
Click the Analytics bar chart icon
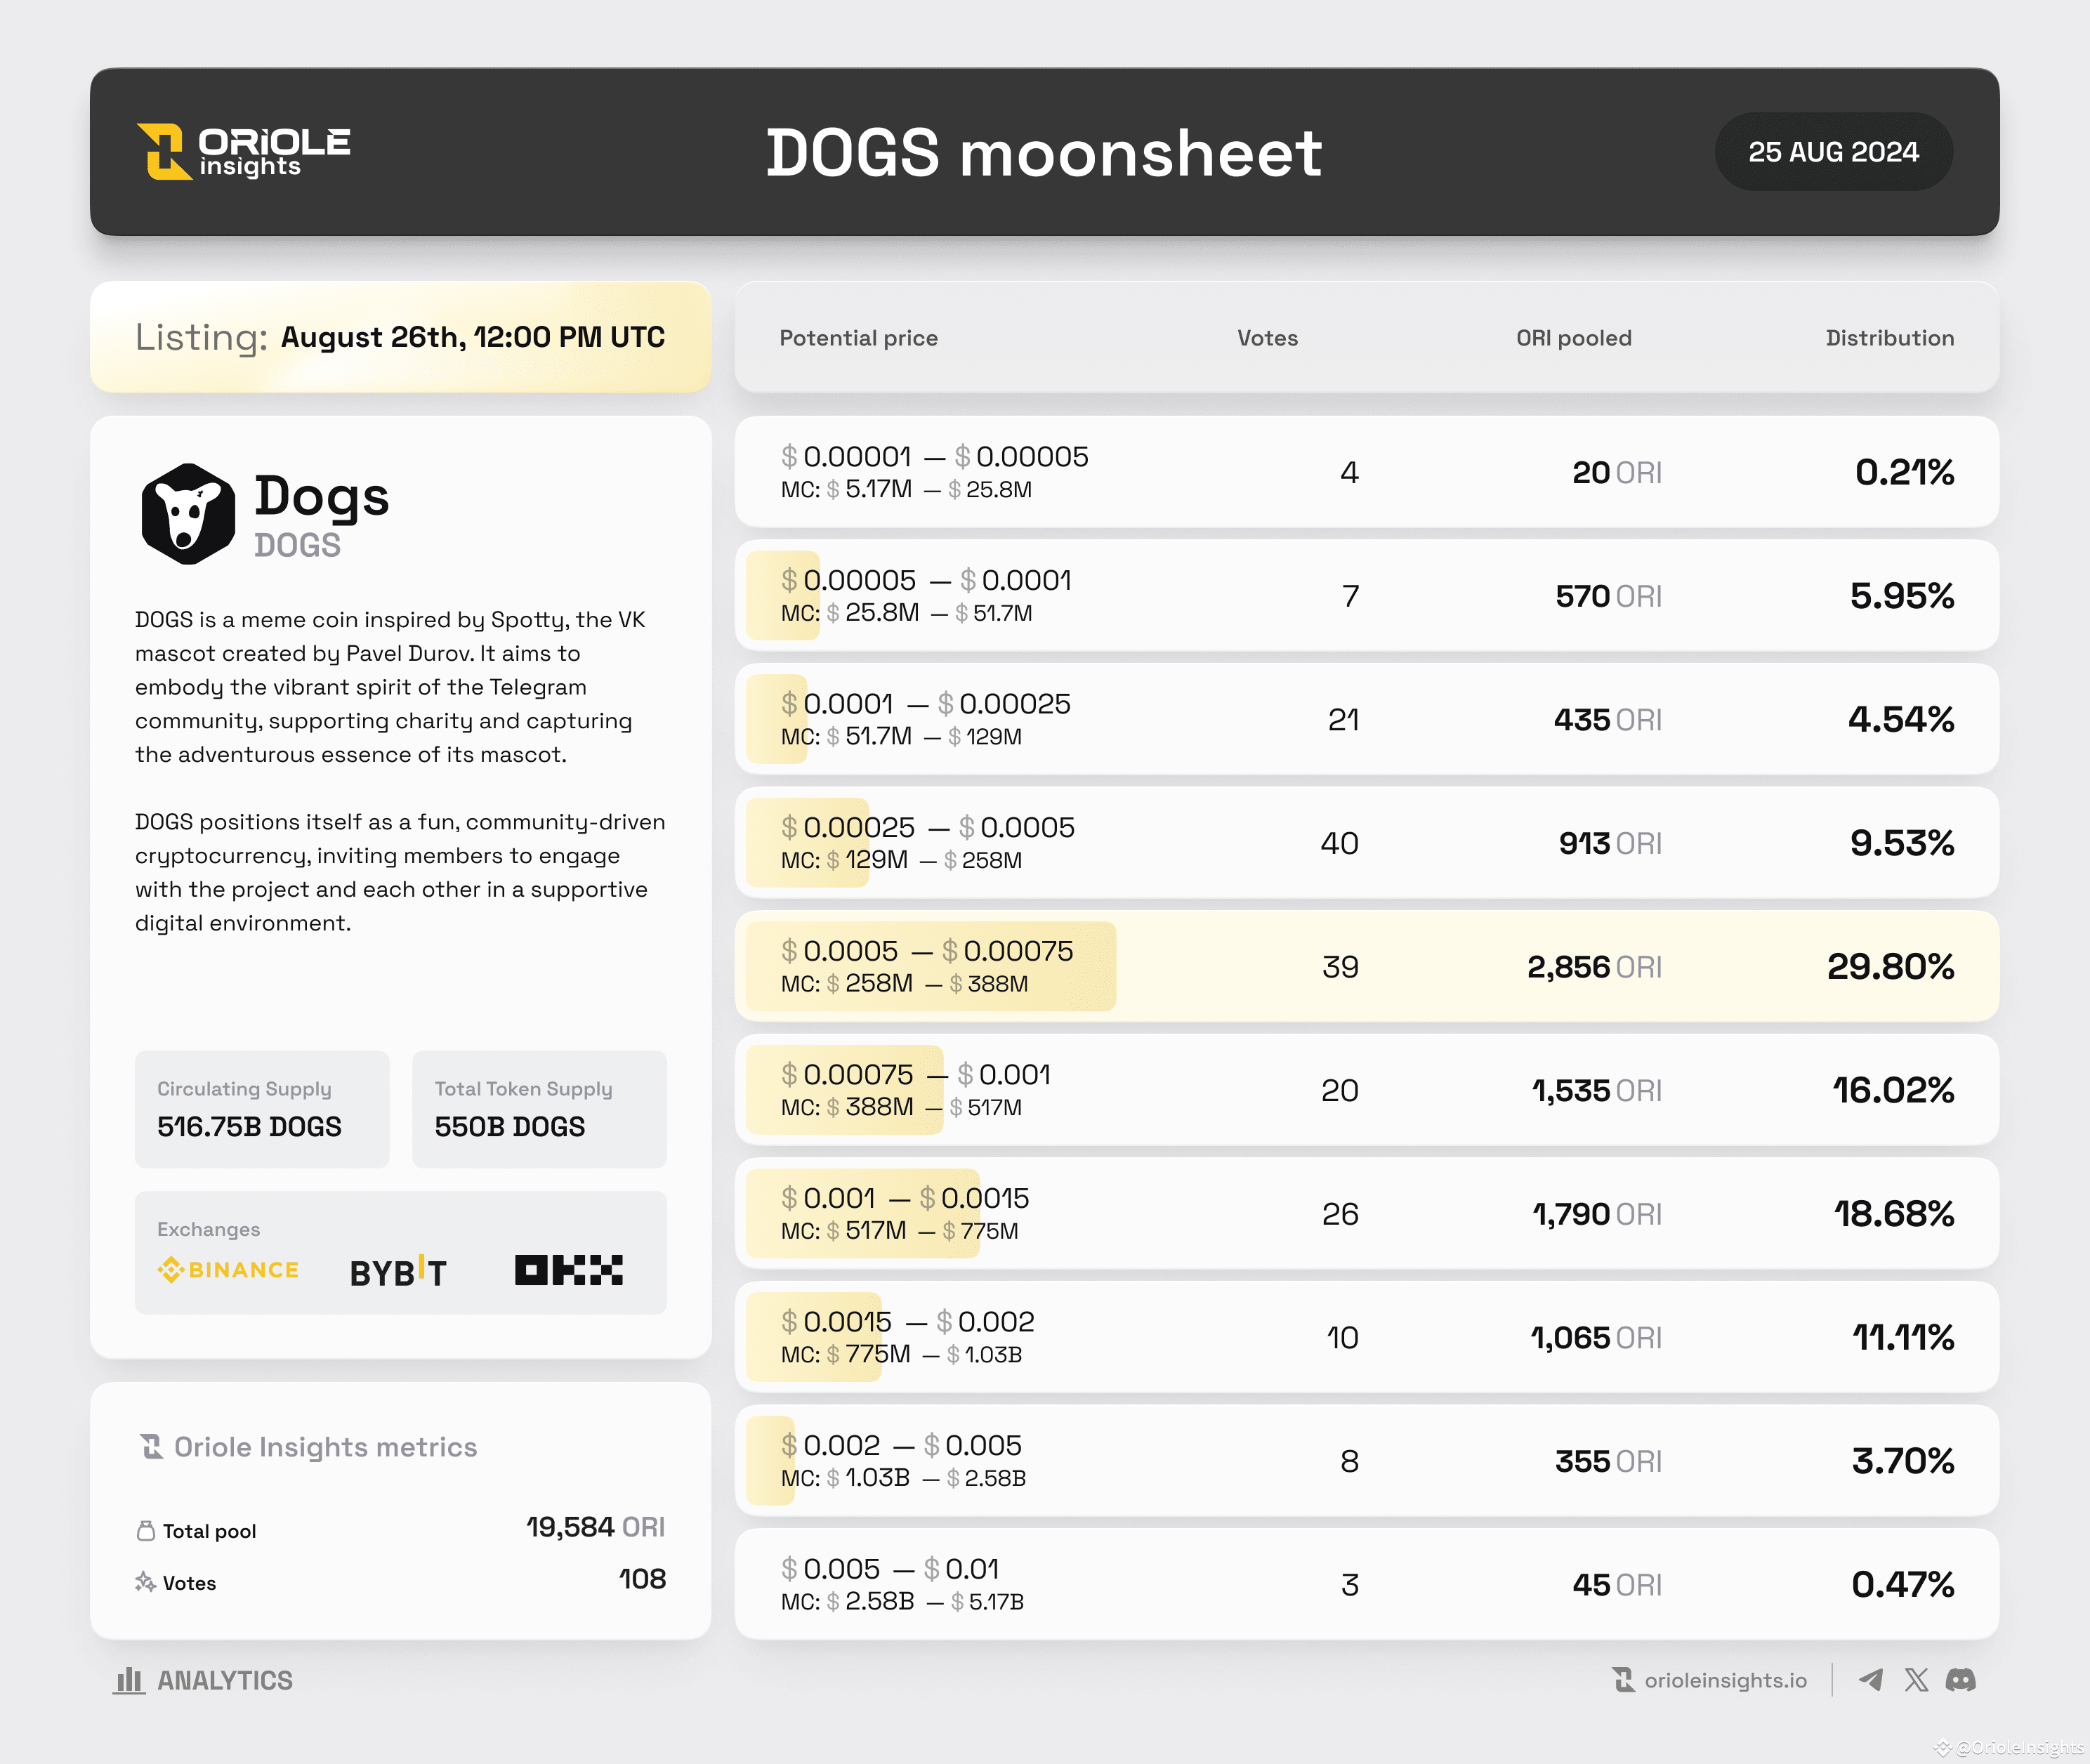(129, 1680)
